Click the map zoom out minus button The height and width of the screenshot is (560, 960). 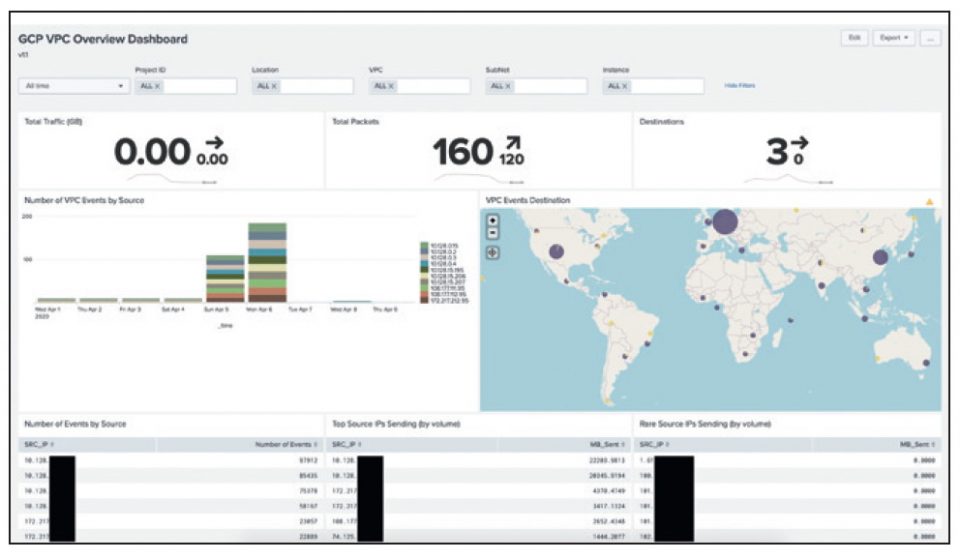click(493, 233)
